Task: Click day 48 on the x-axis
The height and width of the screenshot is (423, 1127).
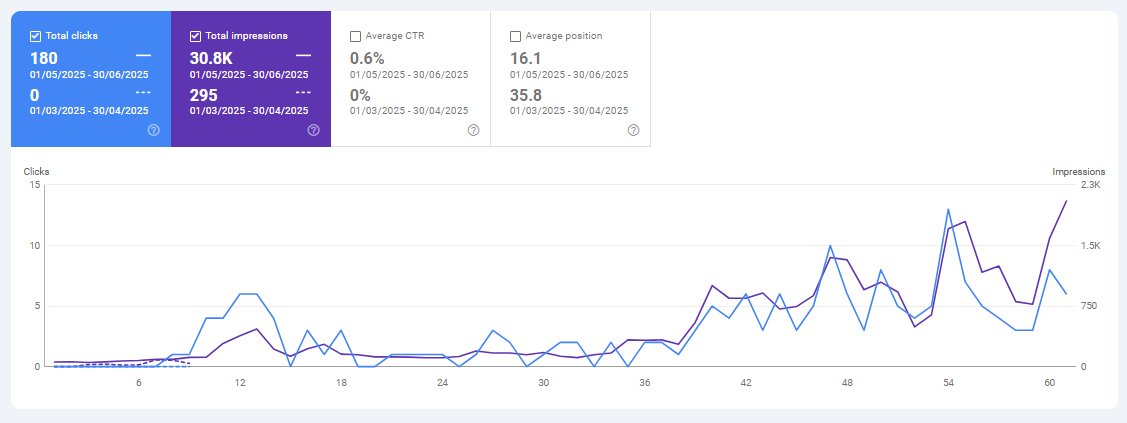Action: (847, 383)
